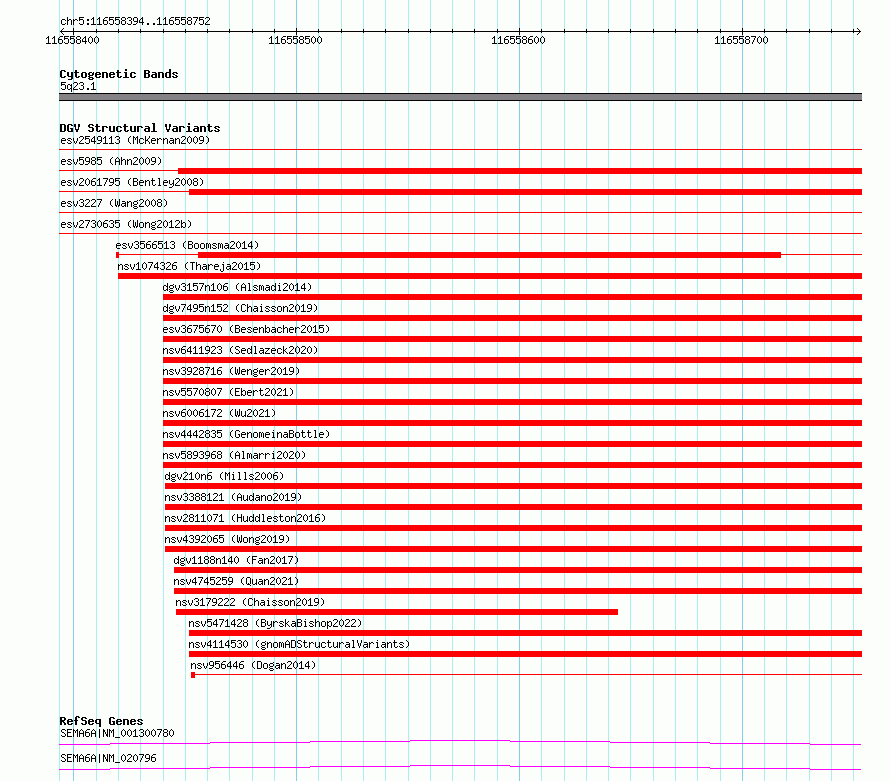Screen dimensions: 890x781
Task: Click the Cytogenetic Bands track title
Action: pyautogui.click(x=119, y=74)
